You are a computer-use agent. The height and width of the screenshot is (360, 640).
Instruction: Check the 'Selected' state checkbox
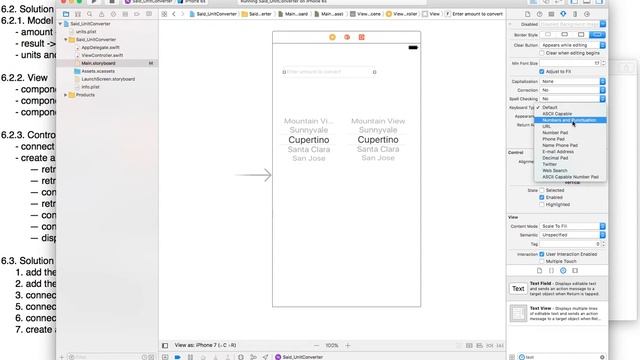coord(542,190)
